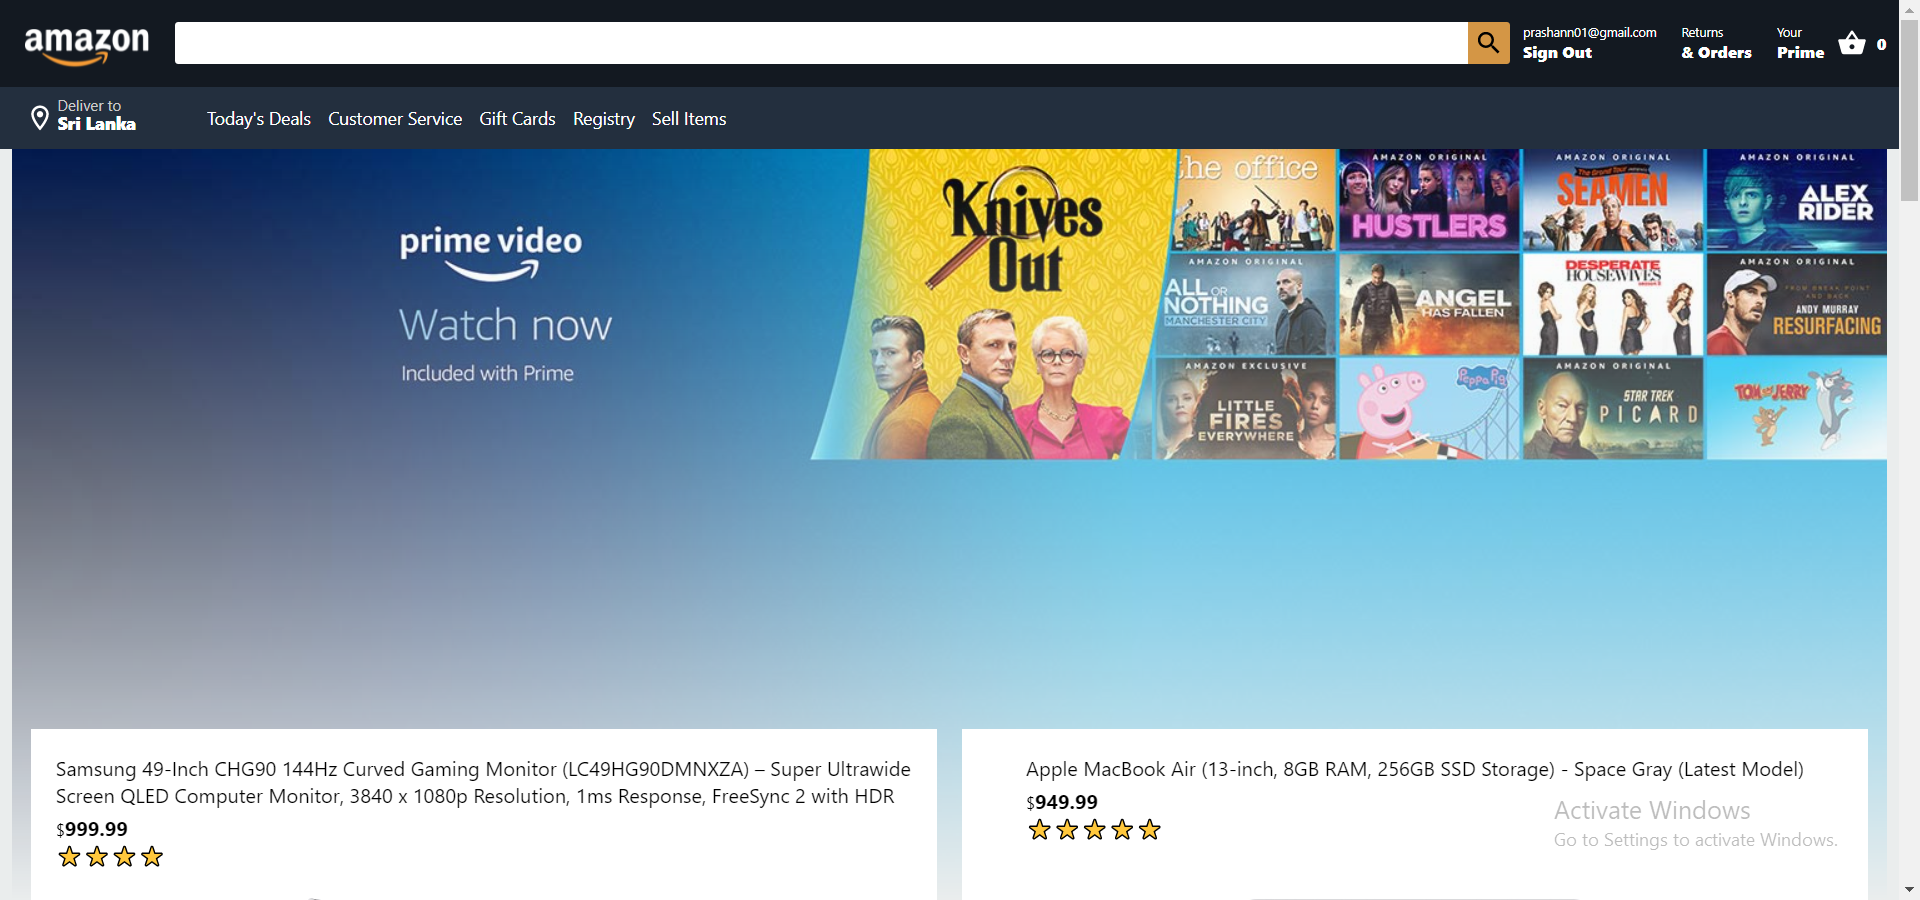This screenshot has width=1920, height=900.
Task: Select the Hustlers thumbnail
Action: (1429, 200)
